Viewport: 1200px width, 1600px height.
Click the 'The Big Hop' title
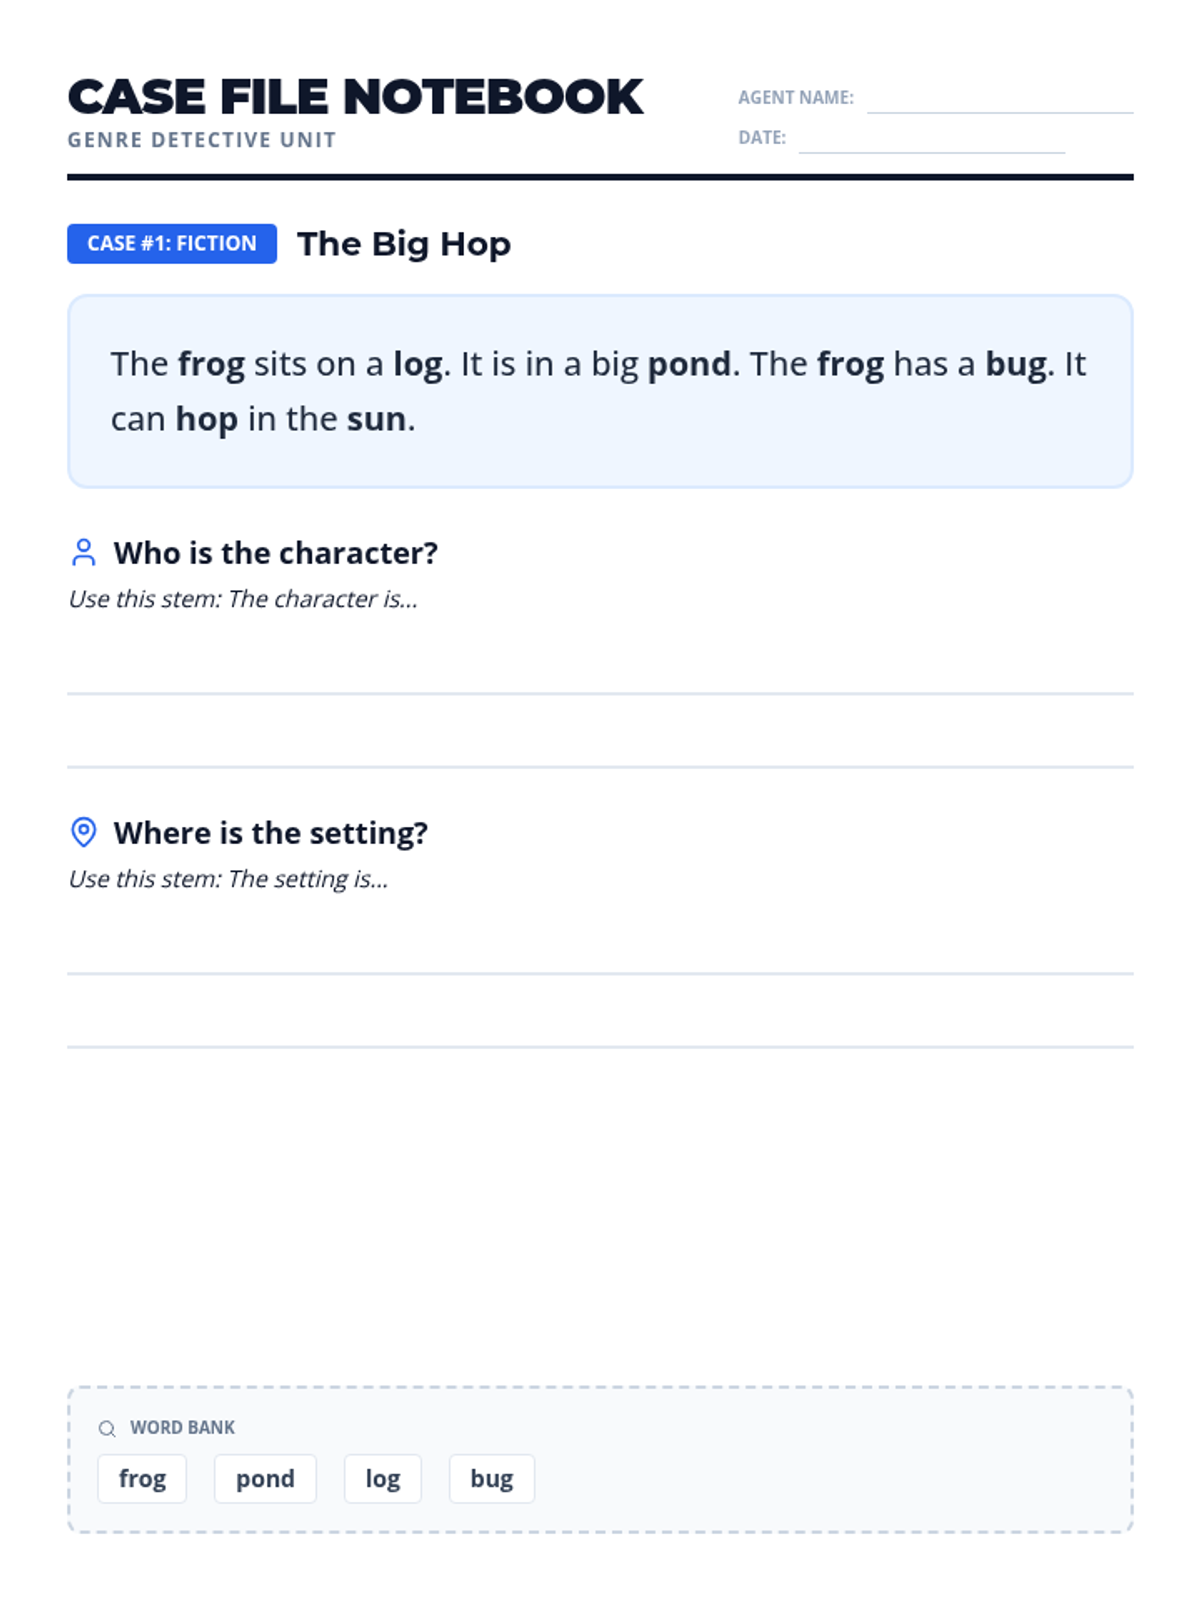[x=404, y=244]
